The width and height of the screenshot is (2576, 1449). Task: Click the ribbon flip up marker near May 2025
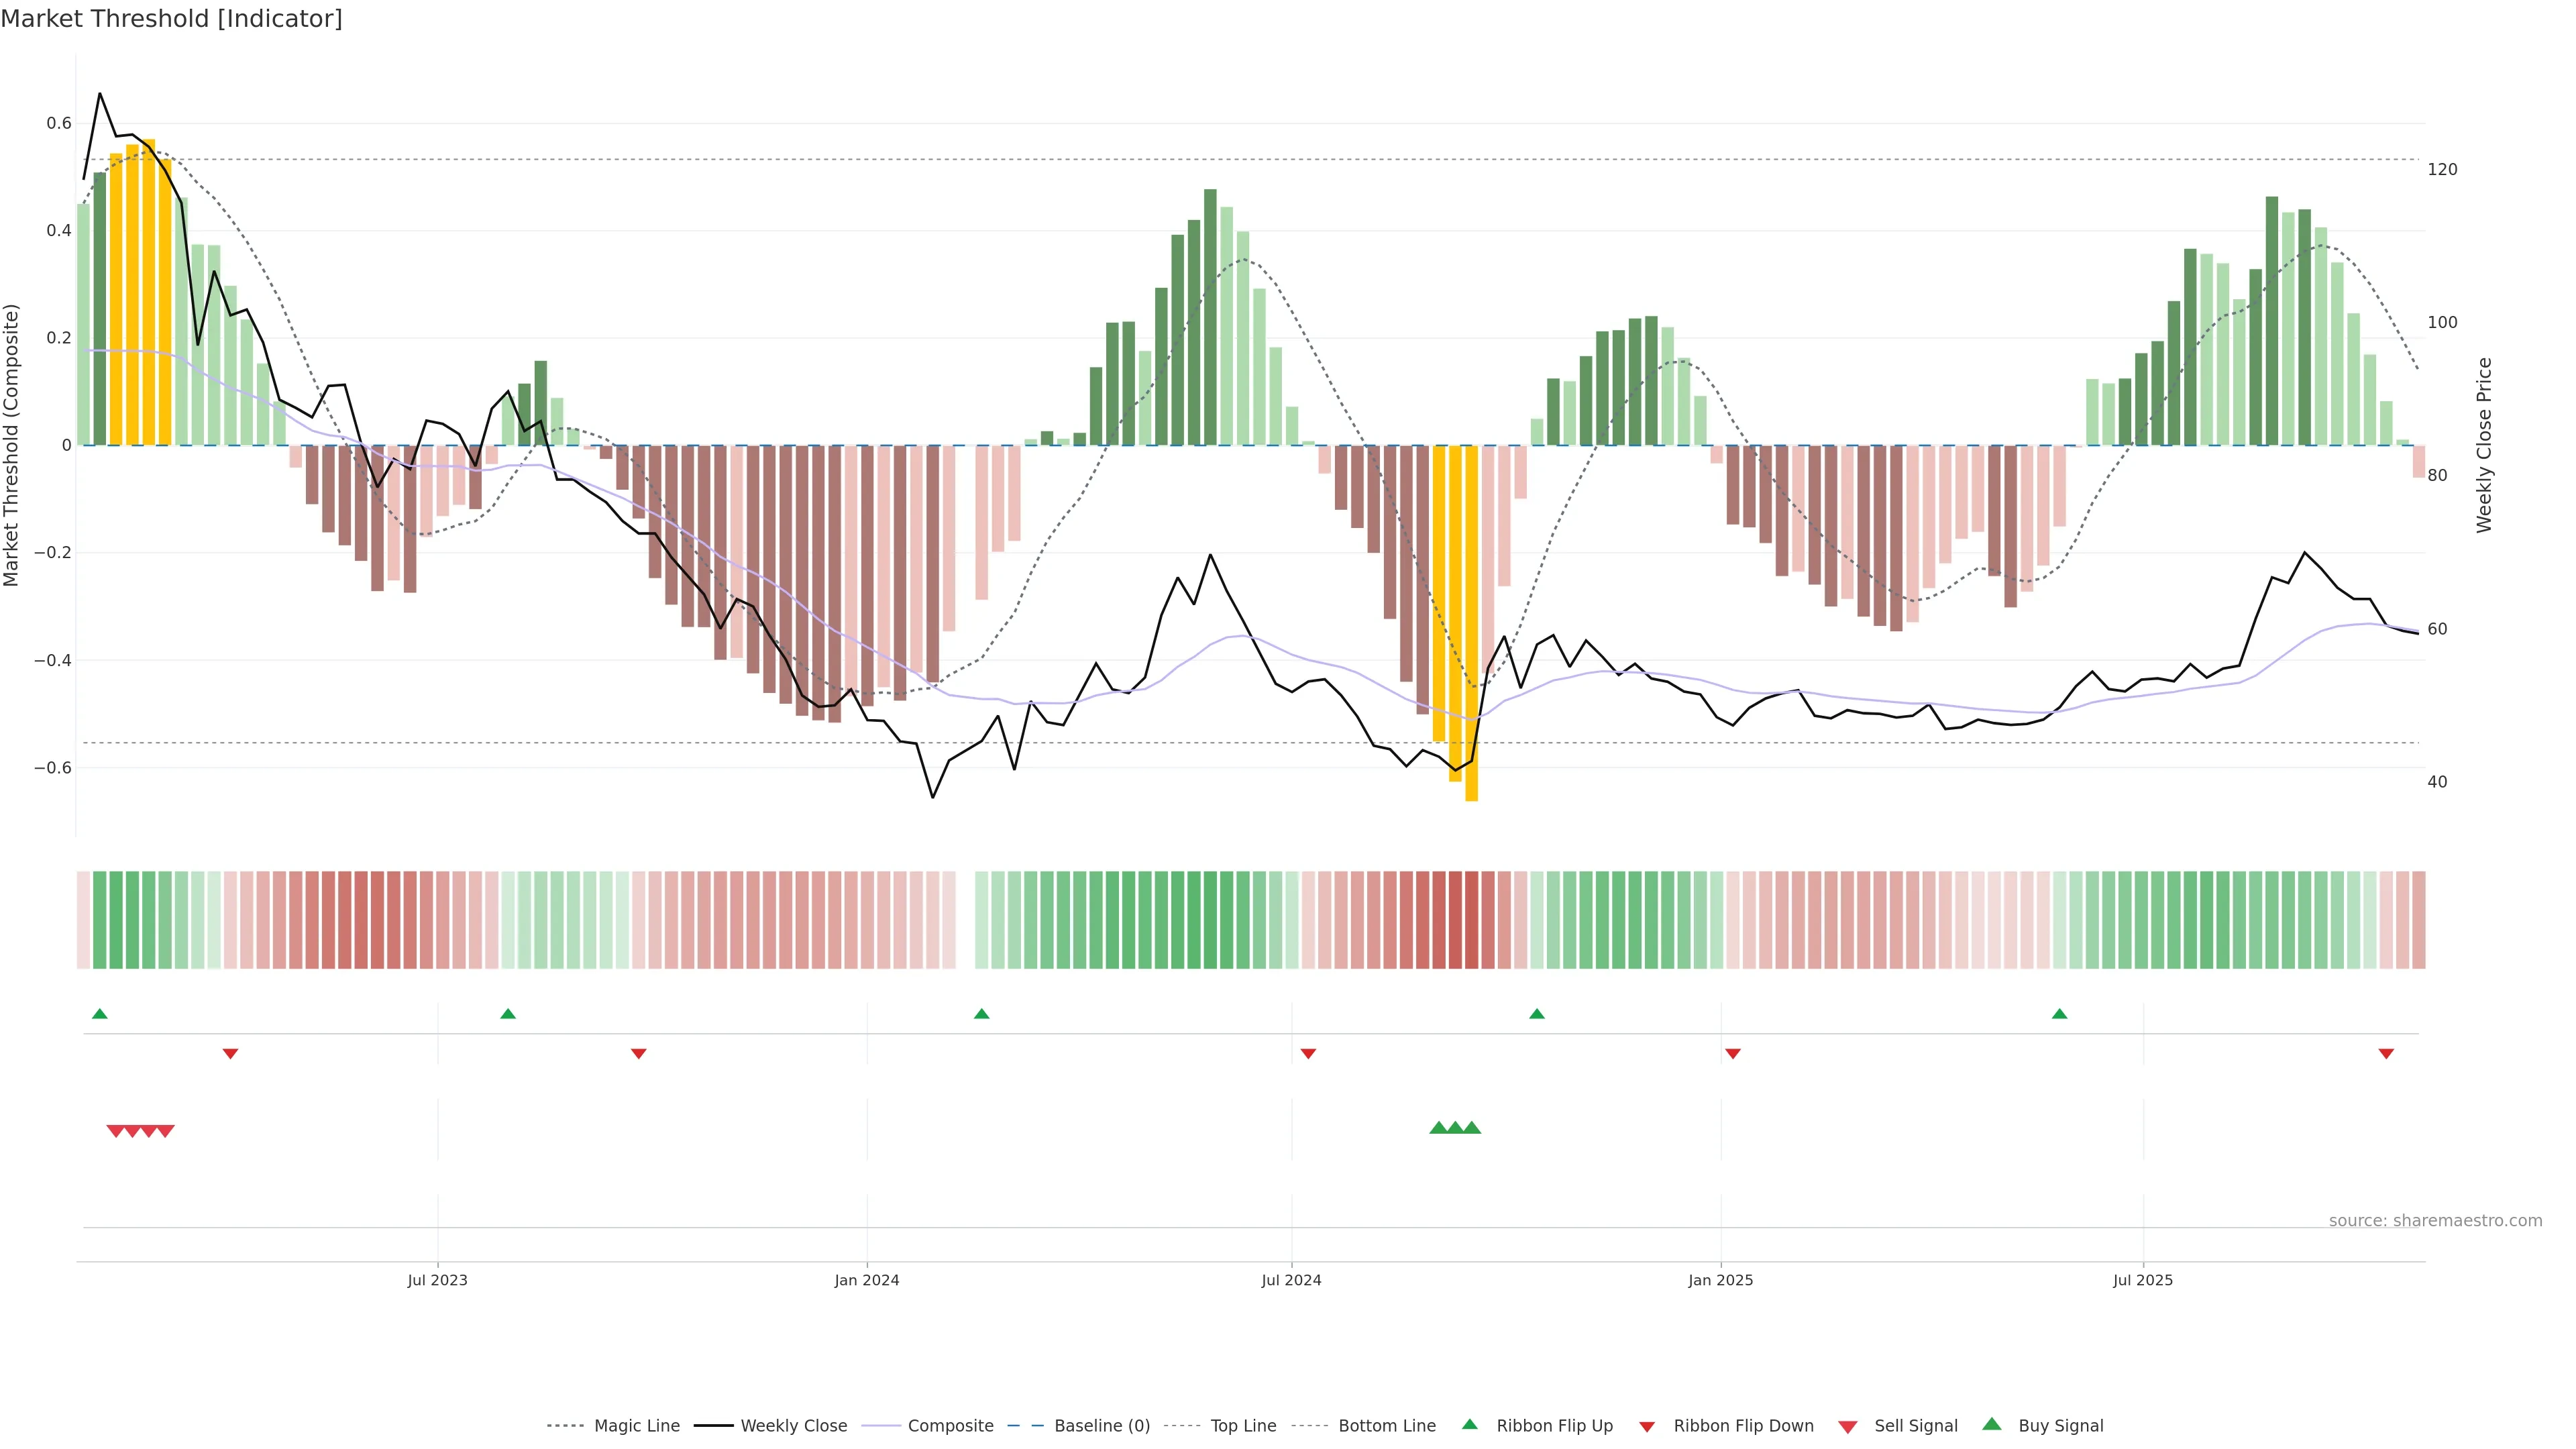coord(2059,1014)
